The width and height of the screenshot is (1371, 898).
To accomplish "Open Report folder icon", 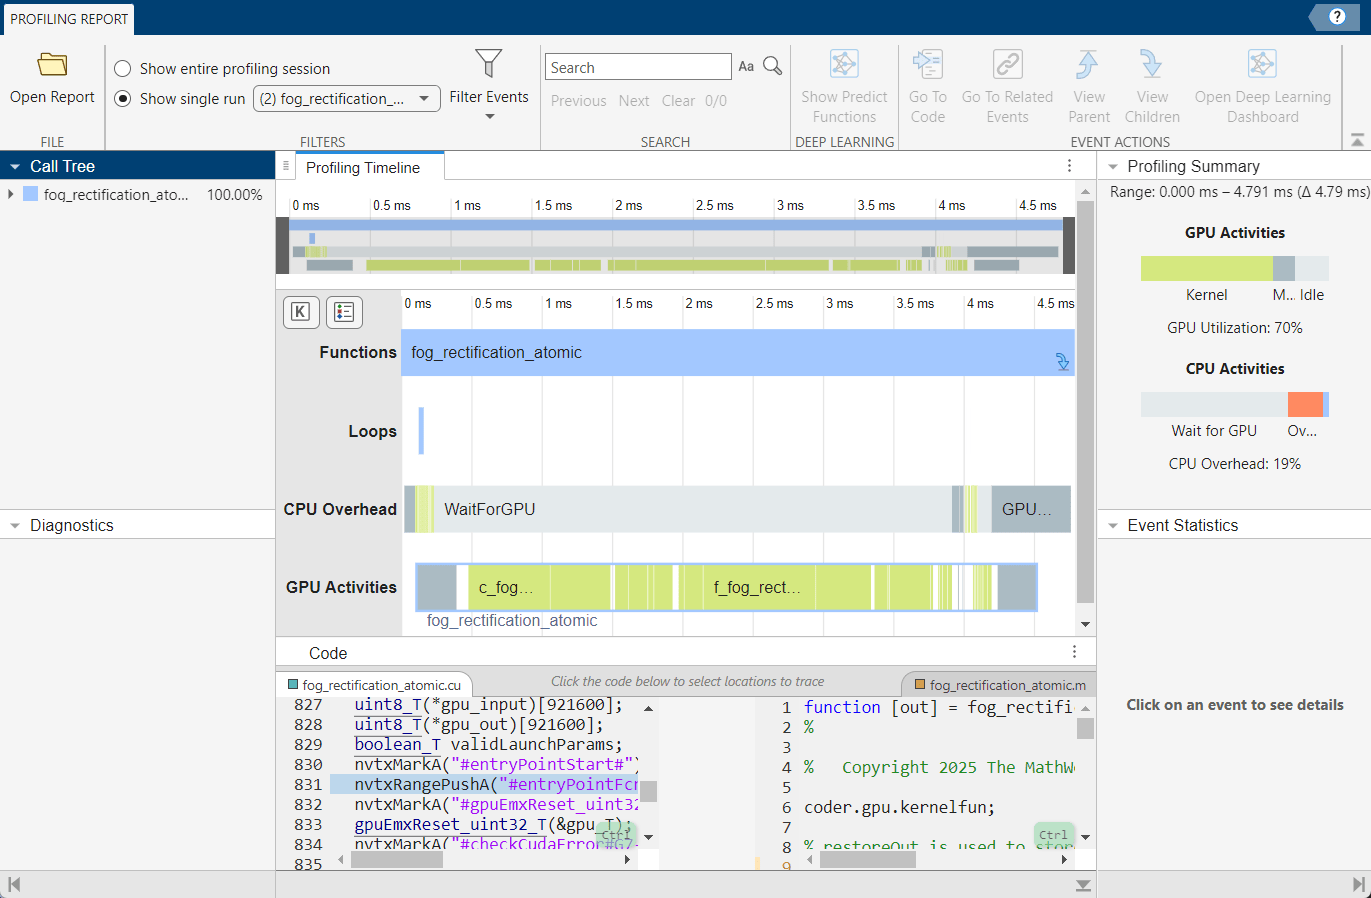I will point(52,65).
